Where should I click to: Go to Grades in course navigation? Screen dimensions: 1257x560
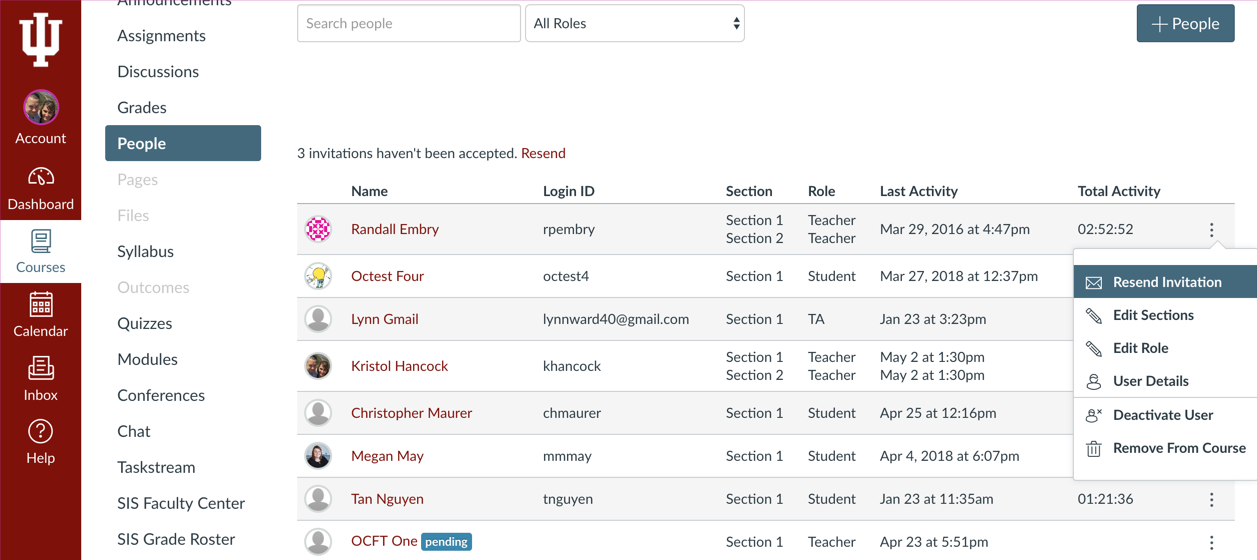(x=142, y=107)
